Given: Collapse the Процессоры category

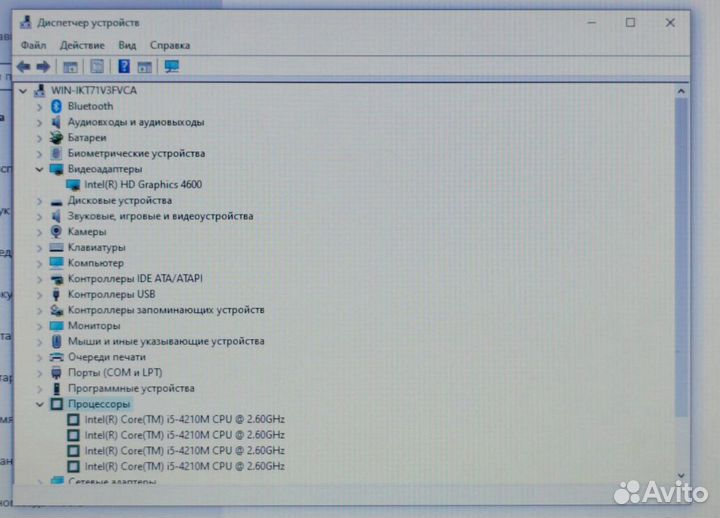Looking at the screenshot, I should (x=39, y=405).
